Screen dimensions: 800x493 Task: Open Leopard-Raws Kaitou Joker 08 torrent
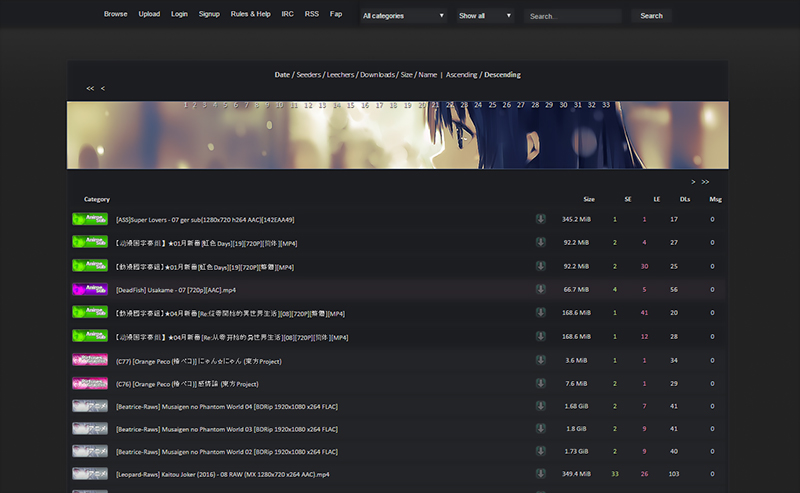222,474
